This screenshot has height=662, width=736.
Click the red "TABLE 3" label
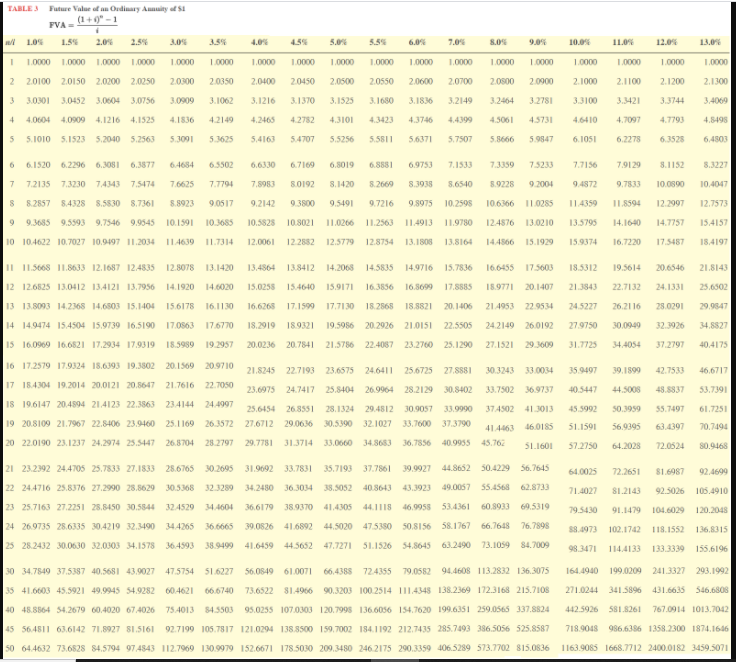(x=23, y=8)
